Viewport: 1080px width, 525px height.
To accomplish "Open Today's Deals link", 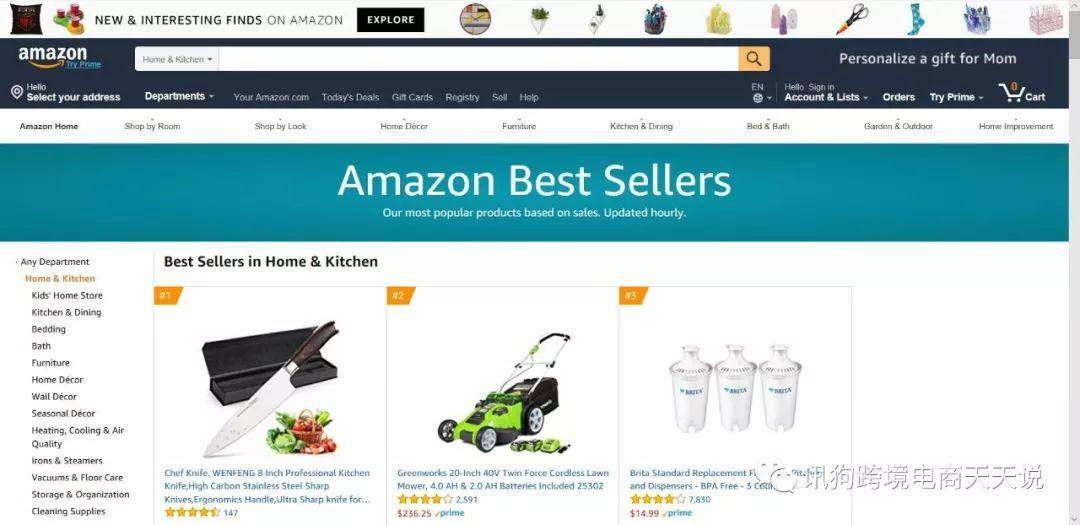I will point(350,97).
